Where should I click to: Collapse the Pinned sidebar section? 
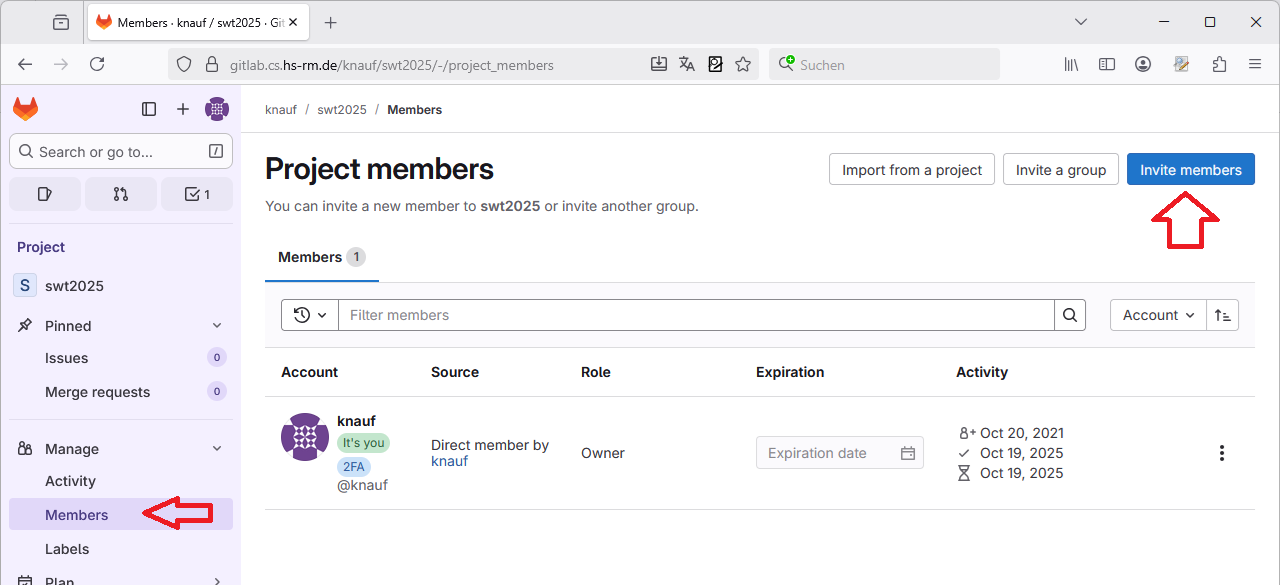(x=217, y=326)
